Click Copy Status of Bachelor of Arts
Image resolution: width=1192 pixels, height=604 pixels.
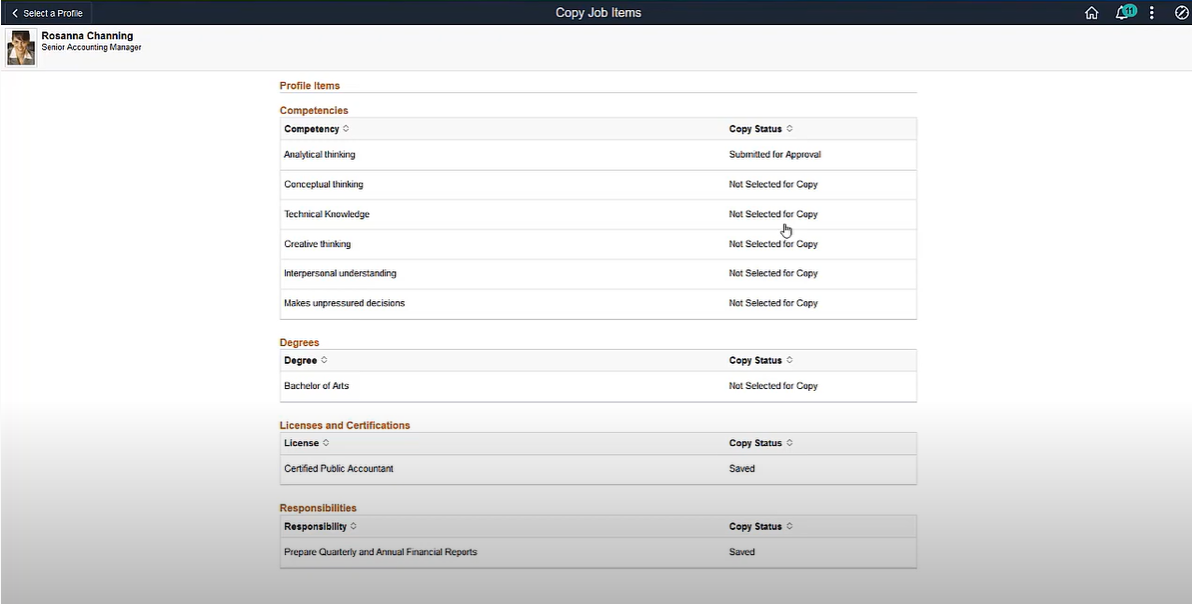point(773,386)
